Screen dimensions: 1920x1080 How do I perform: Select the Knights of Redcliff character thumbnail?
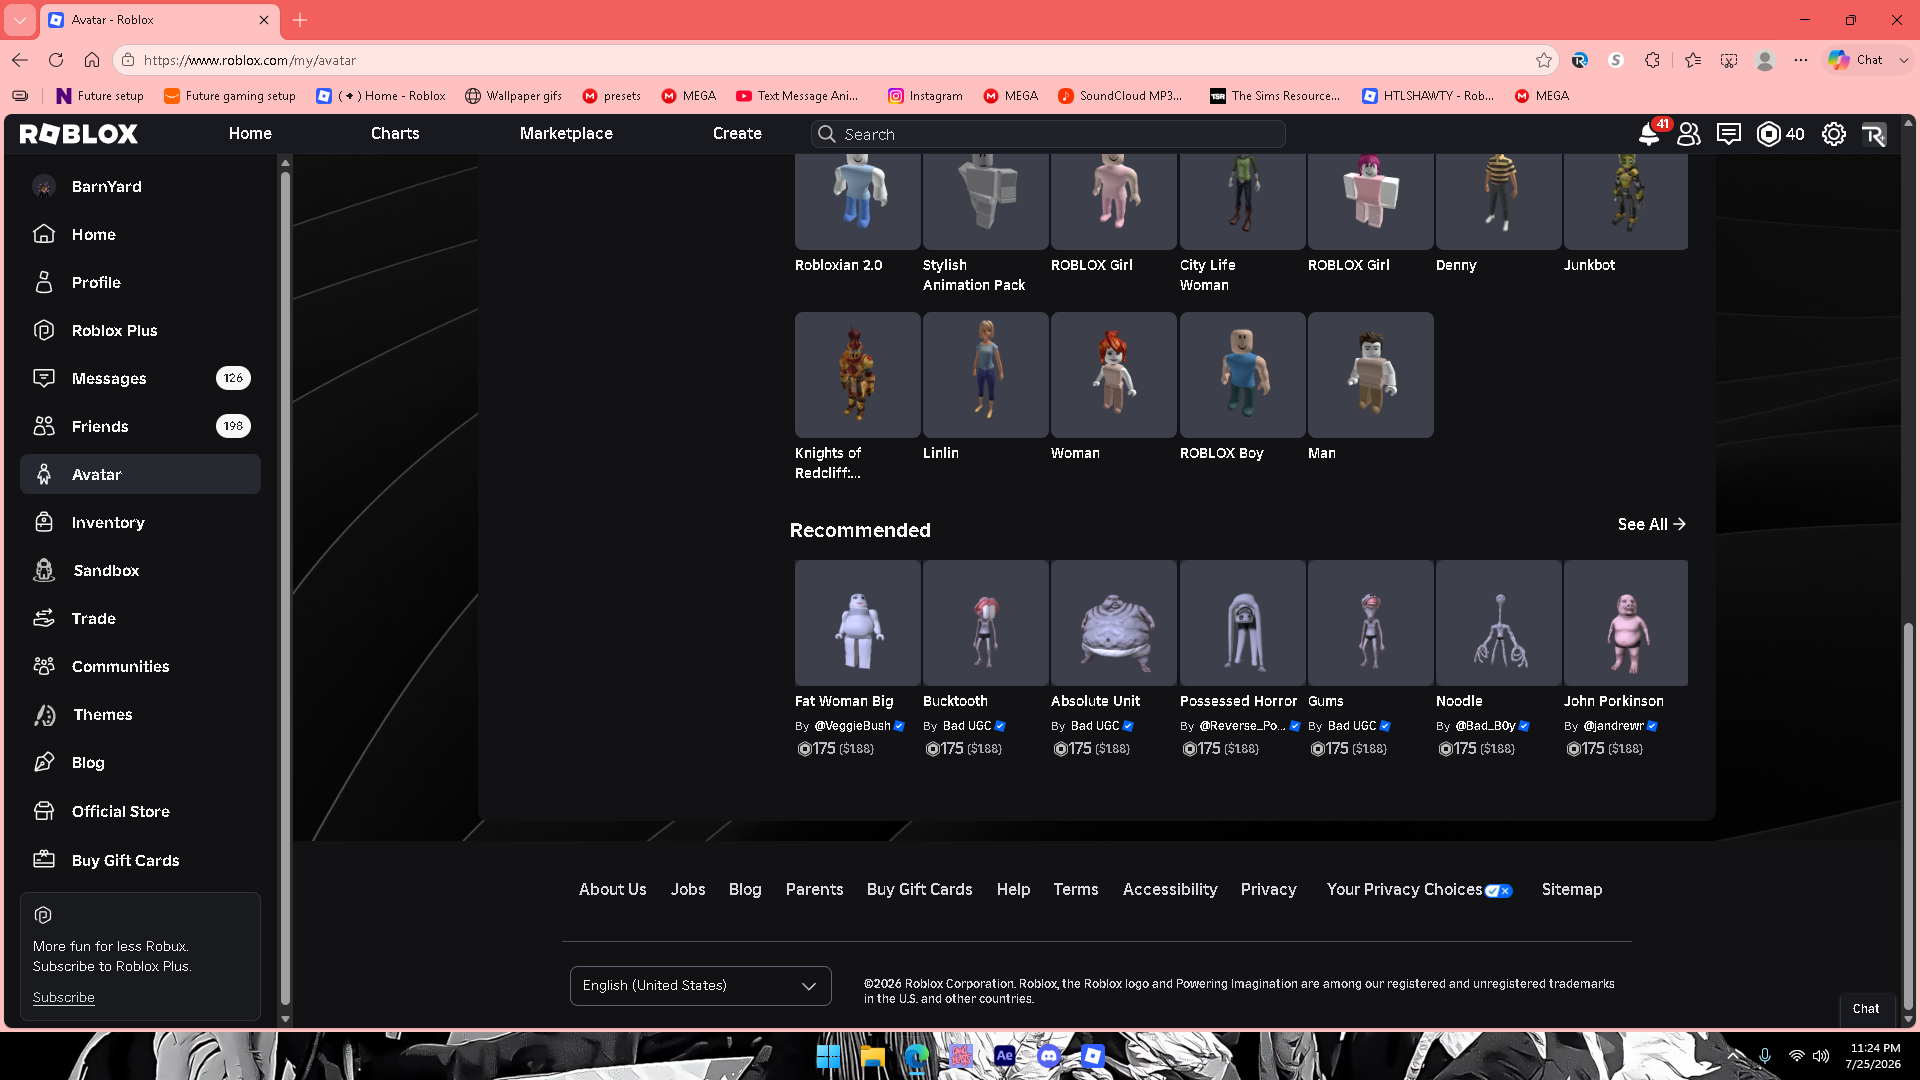pyautogui.click(x=857, y=375)
